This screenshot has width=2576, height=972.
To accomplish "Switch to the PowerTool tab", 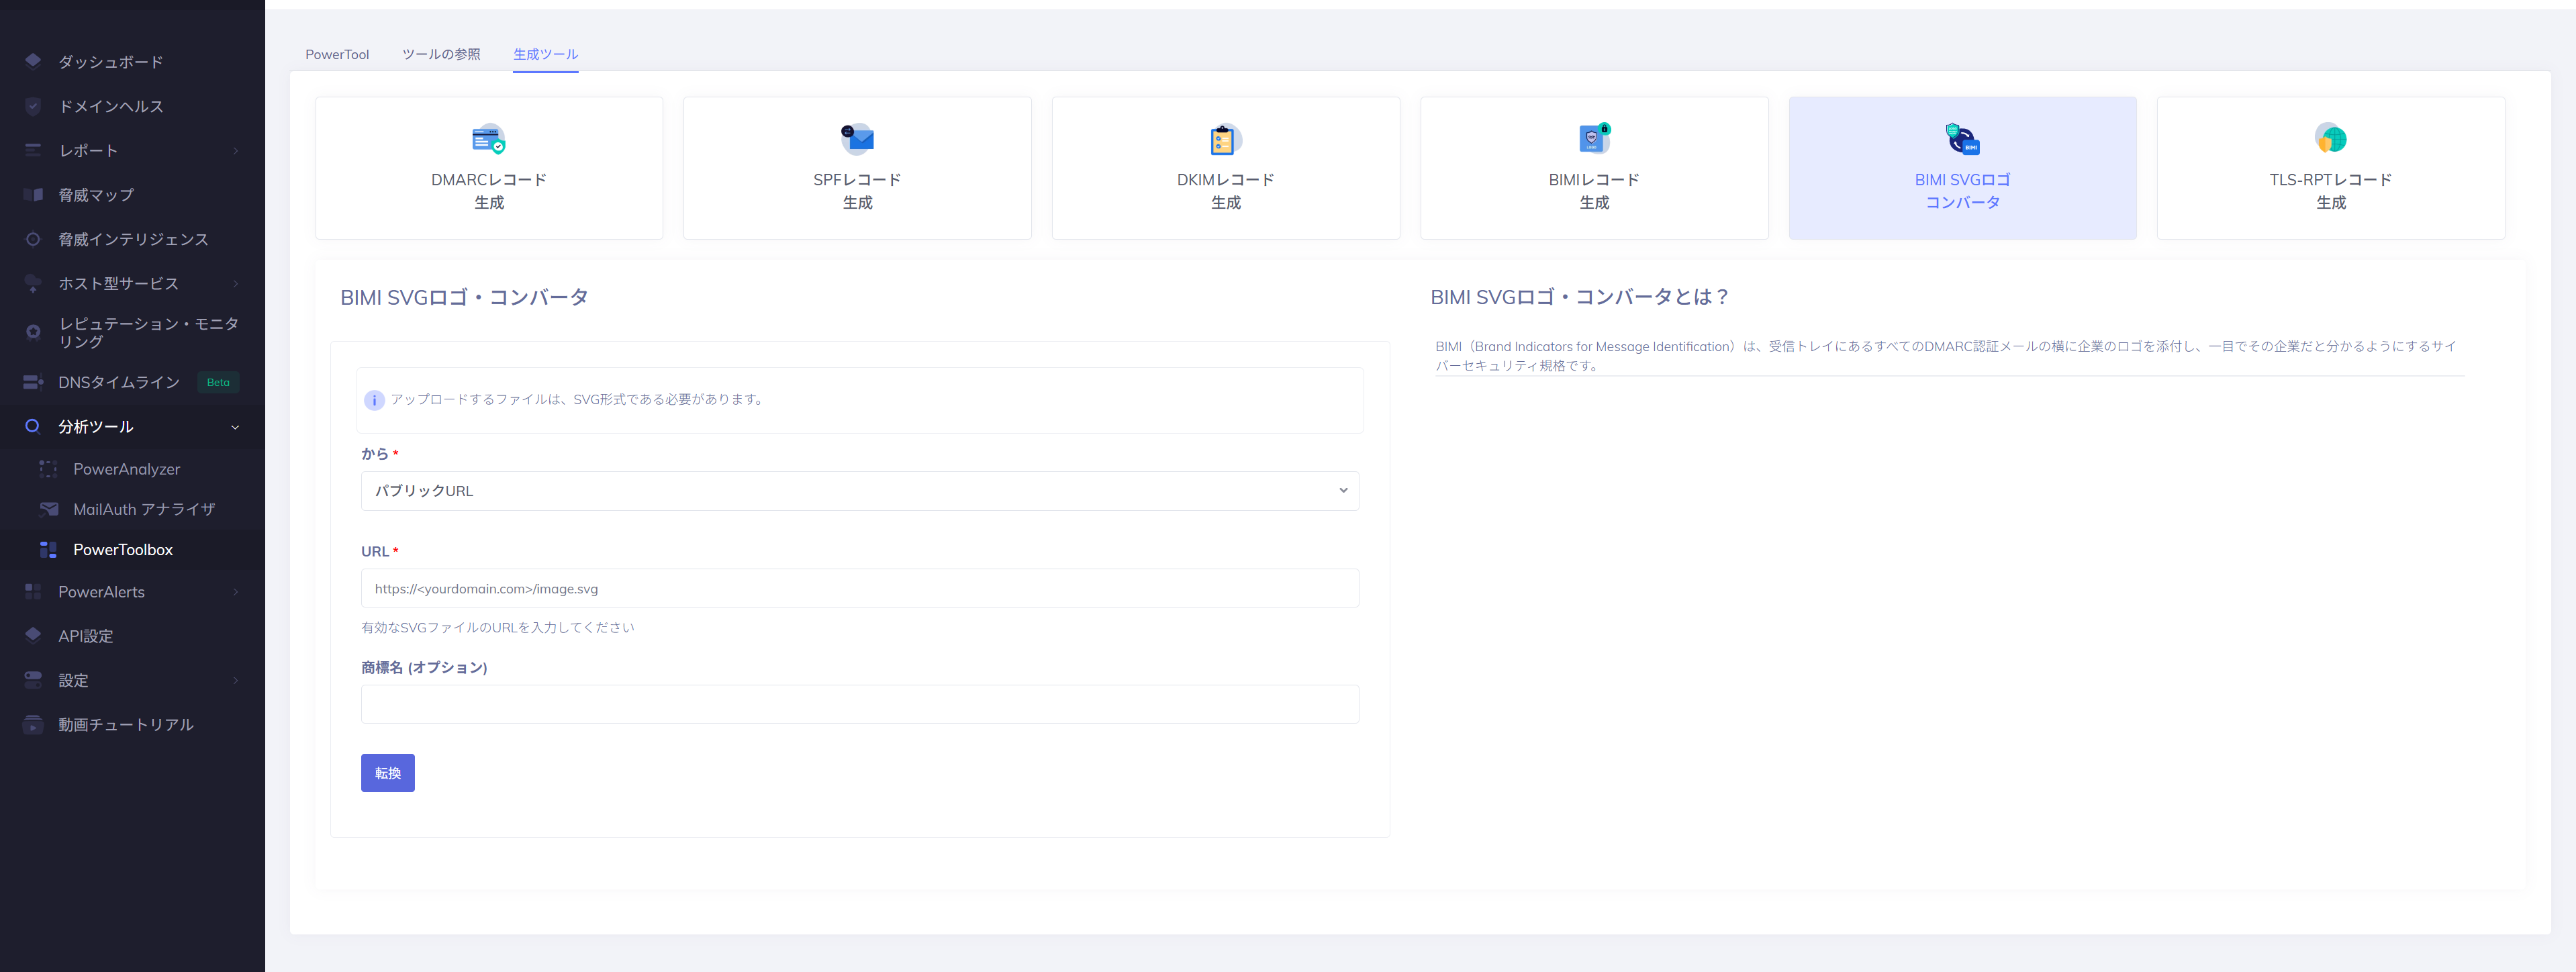I will 337,54.
